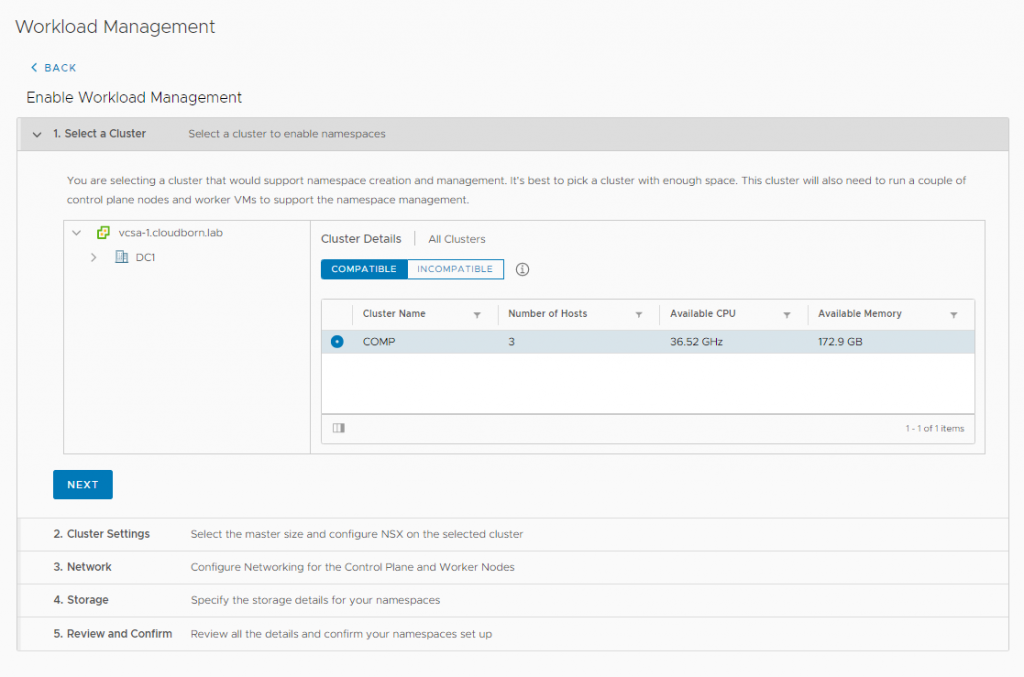Collapse the vcsa-1.cloudborn.lab tree node
This screenshot has height=677, width=1024.
[x=77, y=232]
